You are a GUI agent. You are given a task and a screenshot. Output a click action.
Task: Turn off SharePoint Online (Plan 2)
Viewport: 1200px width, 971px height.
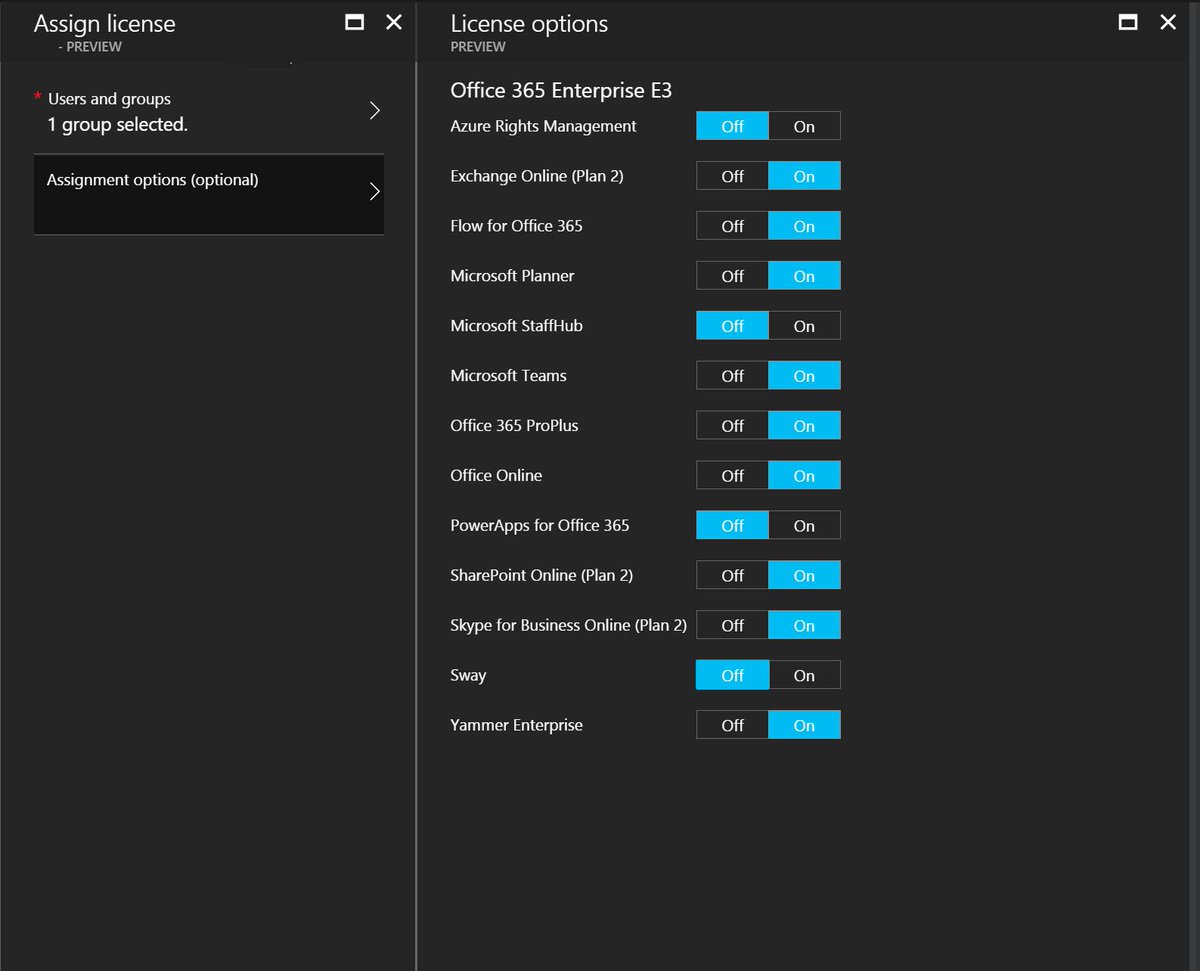coord(732,576)
